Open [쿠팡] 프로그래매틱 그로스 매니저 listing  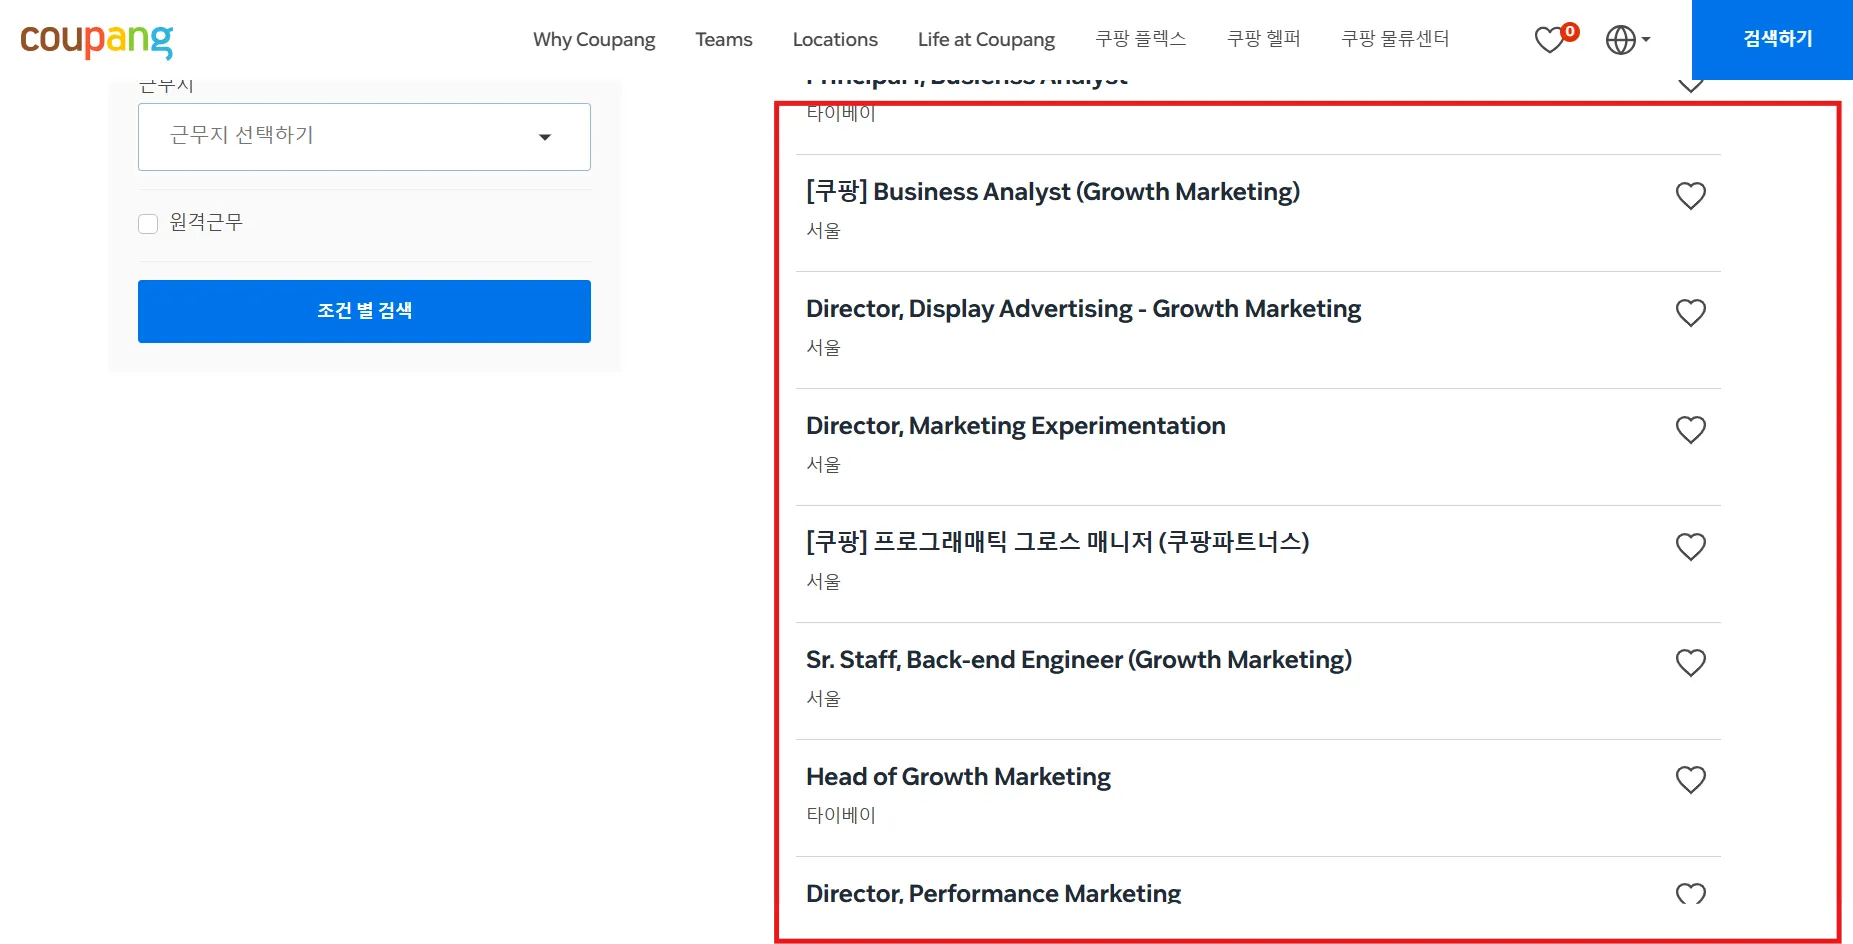click(1058, 542)
